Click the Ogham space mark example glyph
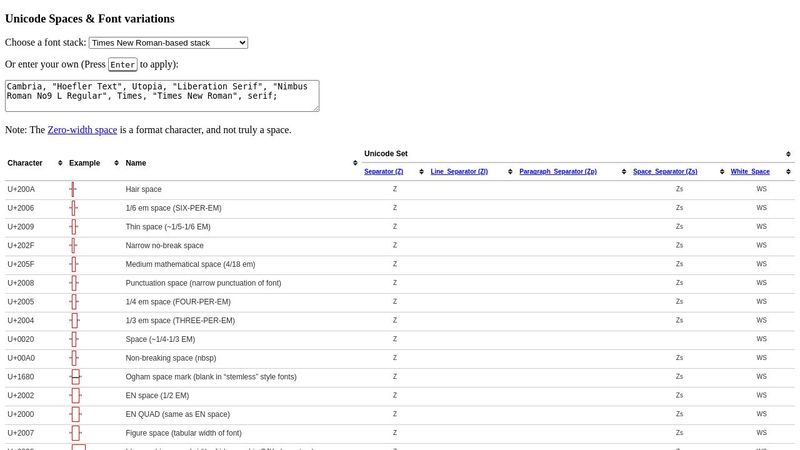Viewport: 800px width, 450px height. [75, 377]
